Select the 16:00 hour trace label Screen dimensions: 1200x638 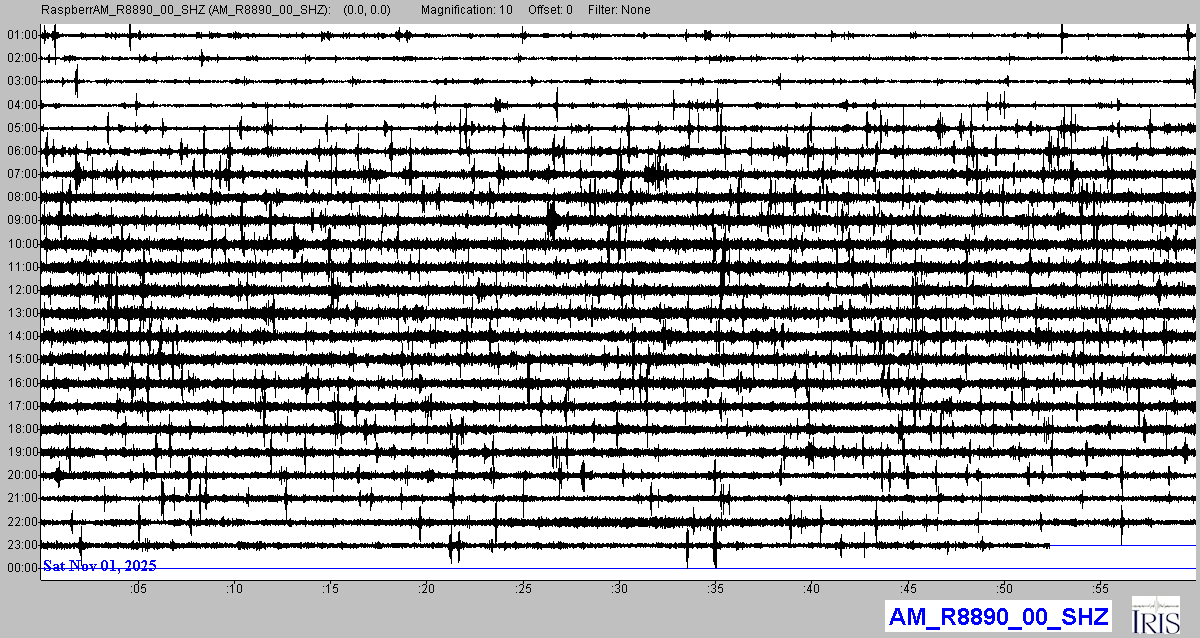(x=21, y=383)
